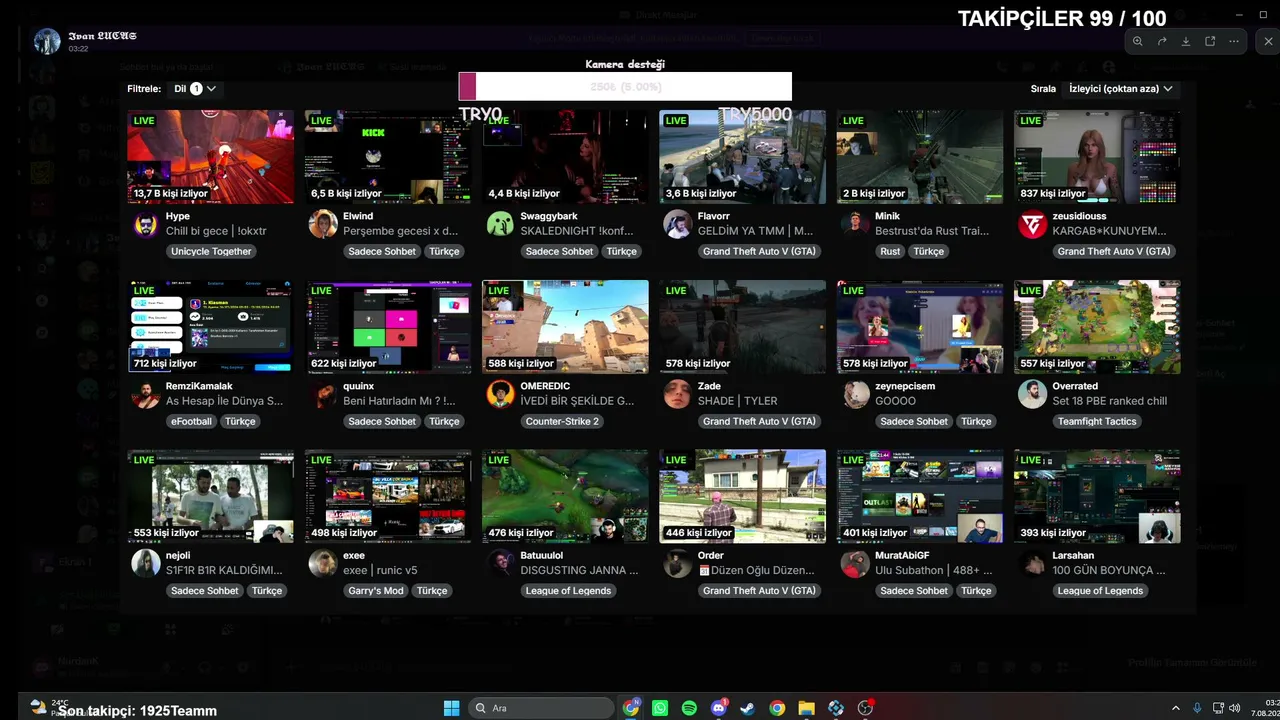Click Order's channel avatar
This screenshot has width=1280, height=720.
click(x=677, y=563)
